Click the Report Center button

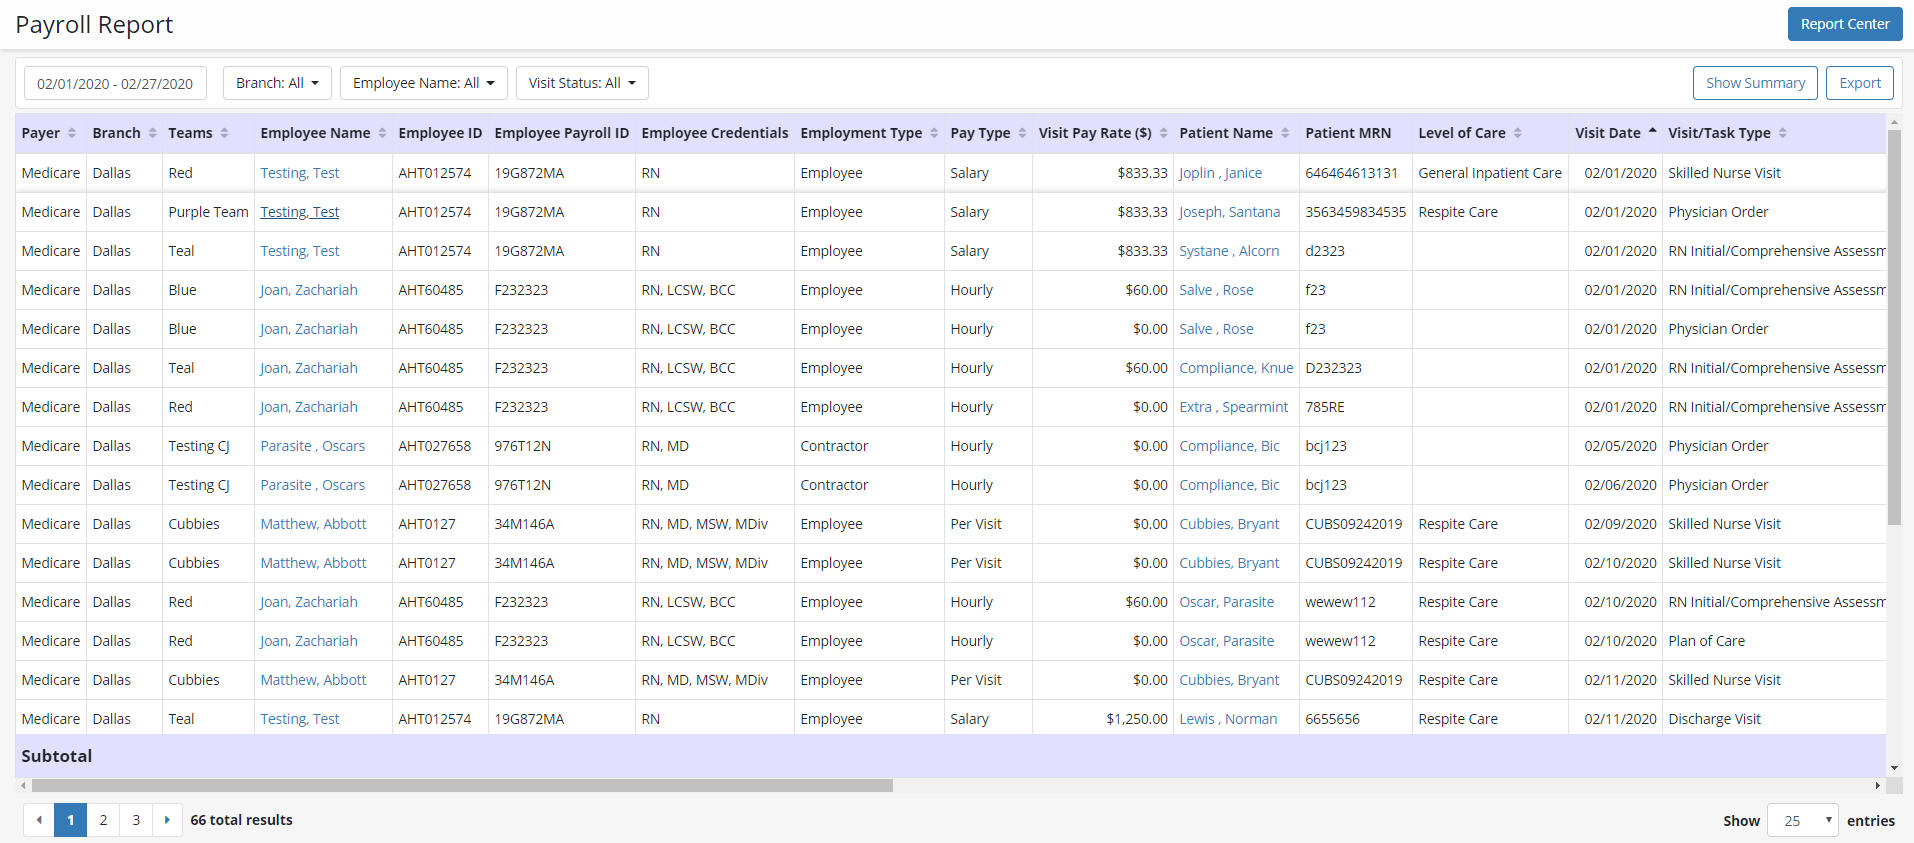coord(1844,24)
